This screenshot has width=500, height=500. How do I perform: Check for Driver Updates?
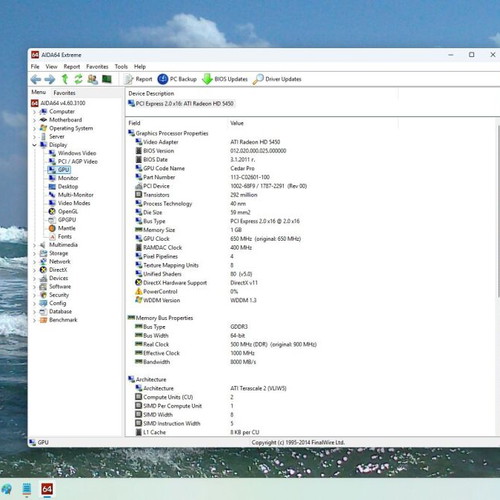point(277,79)
